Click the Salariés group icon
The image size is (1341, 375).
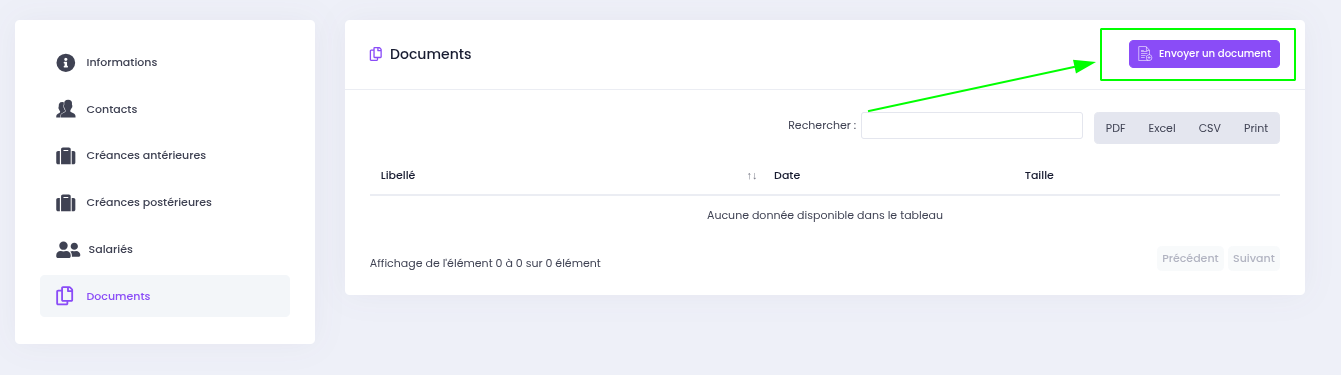click(68, 249)
